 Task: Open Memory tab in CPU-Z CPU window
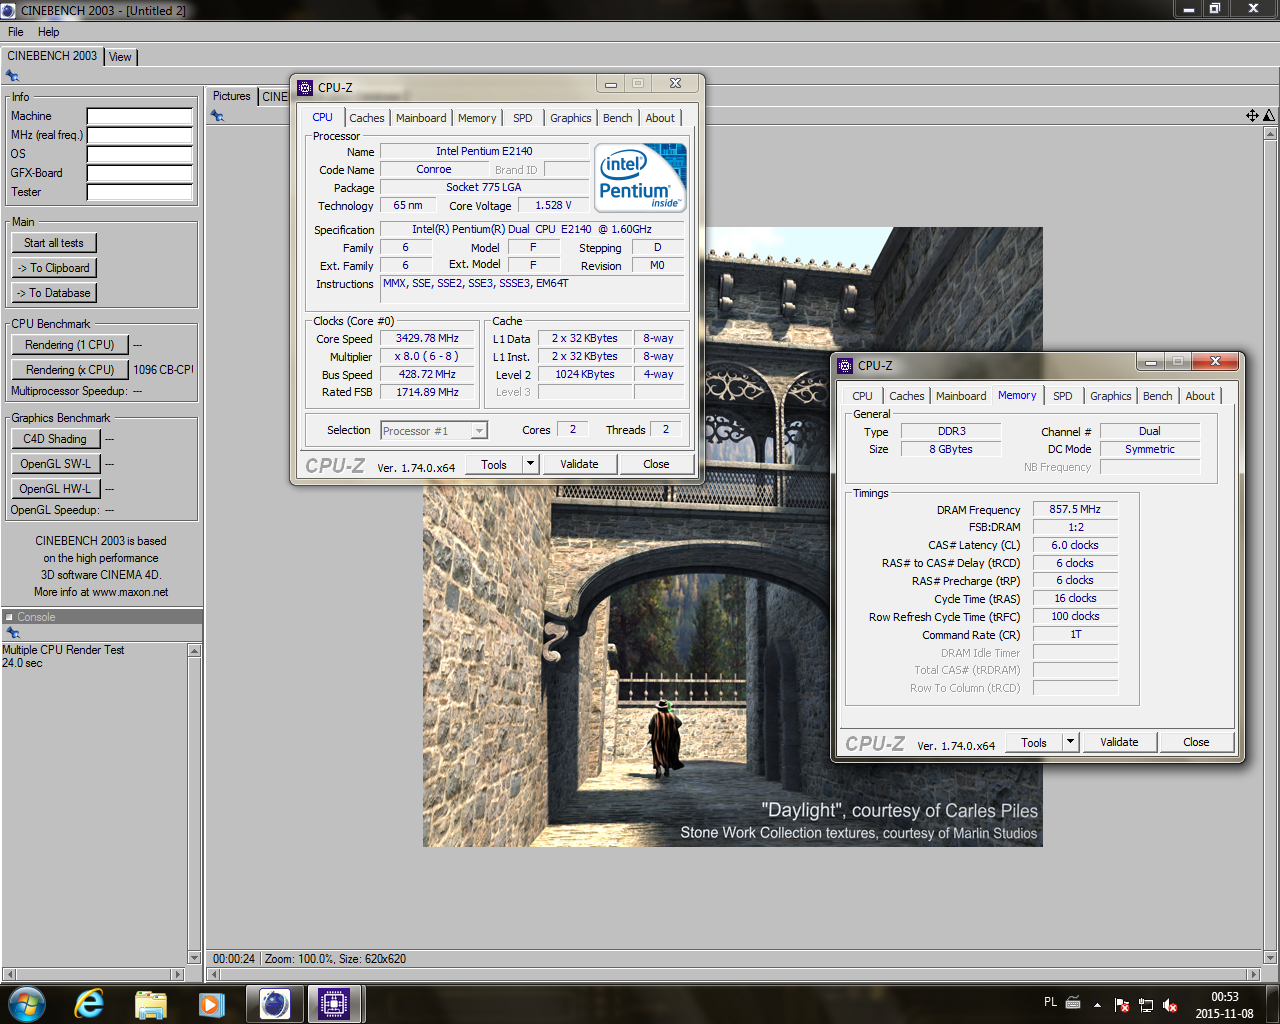(477, 118)
